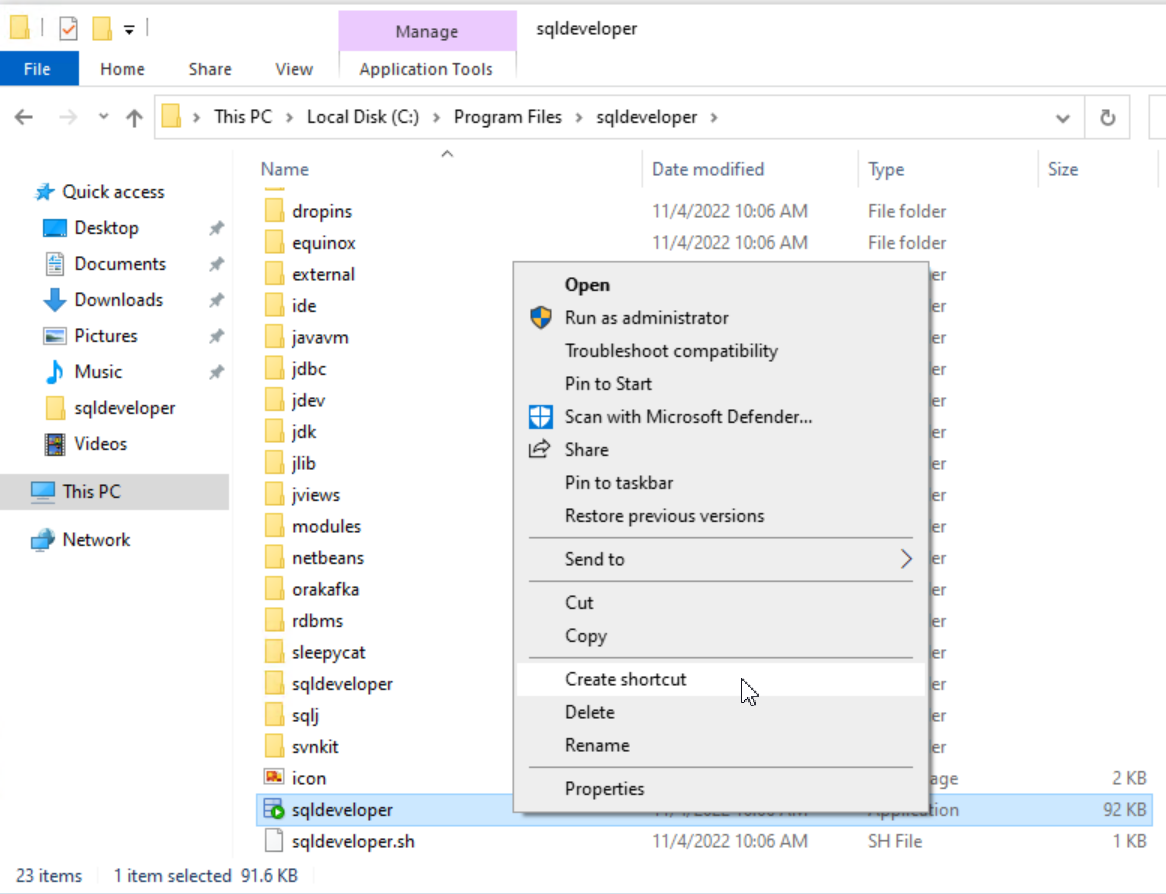Viewport: 1166px width, 894px height.
Task: Go up one level with Up arrow
Action: (x=134, y=118)
